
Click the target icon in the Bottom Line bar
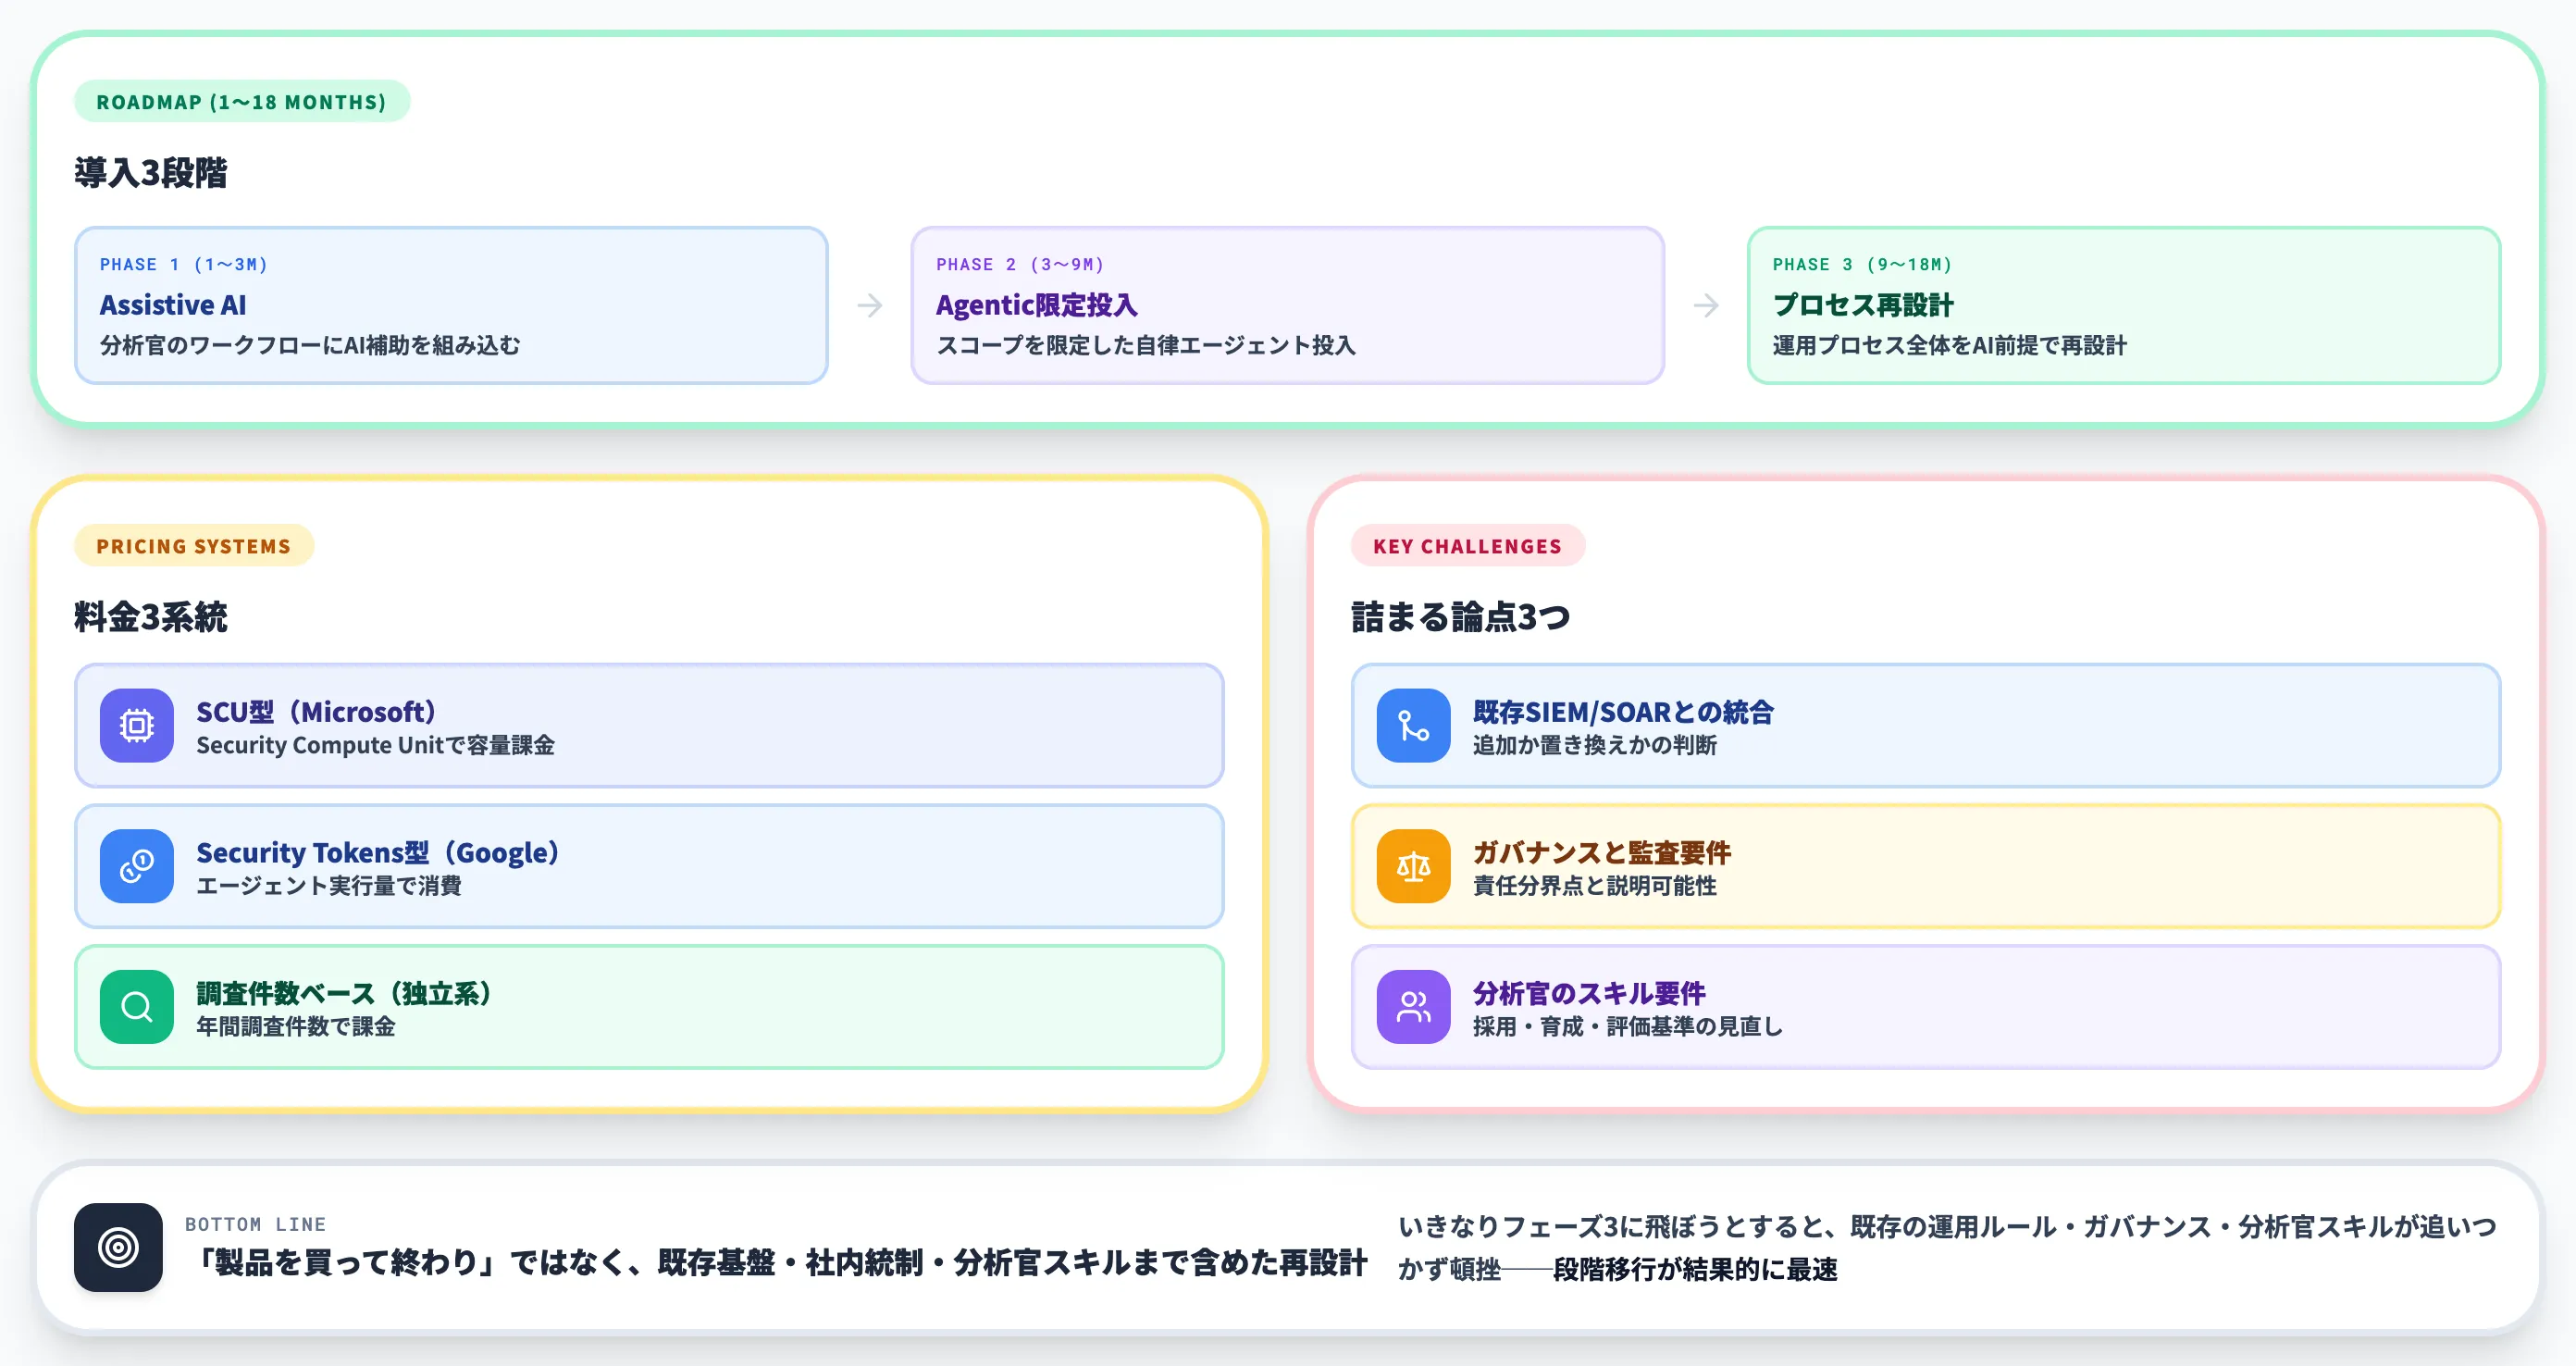point(118,1247)
